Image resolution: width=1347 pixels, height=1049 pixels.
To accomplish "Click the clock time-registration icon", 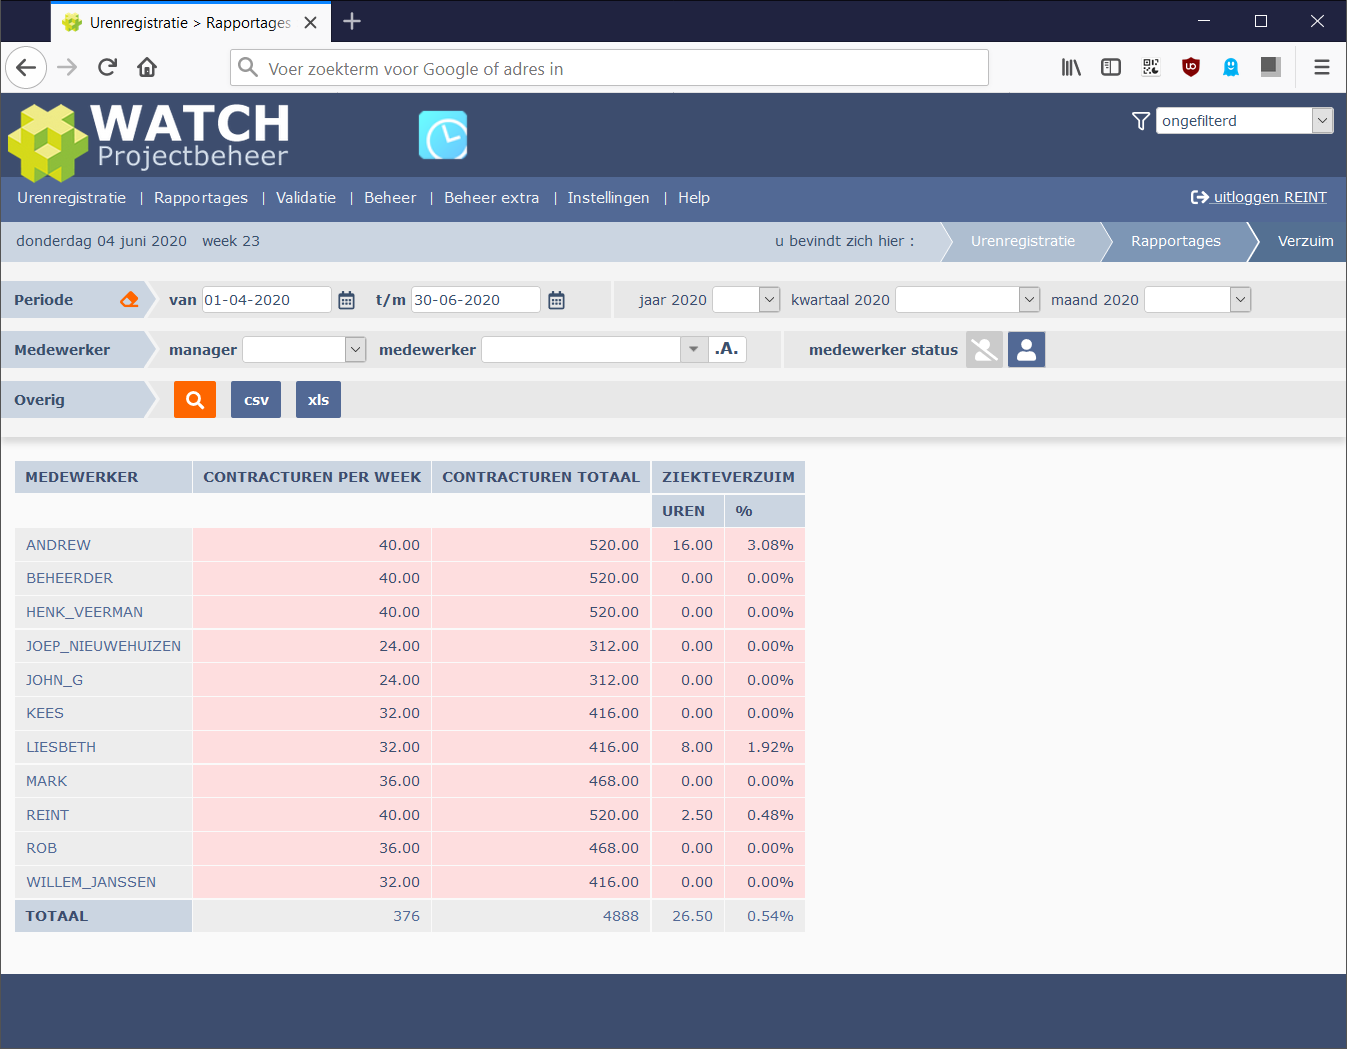I will click(443, 135).
